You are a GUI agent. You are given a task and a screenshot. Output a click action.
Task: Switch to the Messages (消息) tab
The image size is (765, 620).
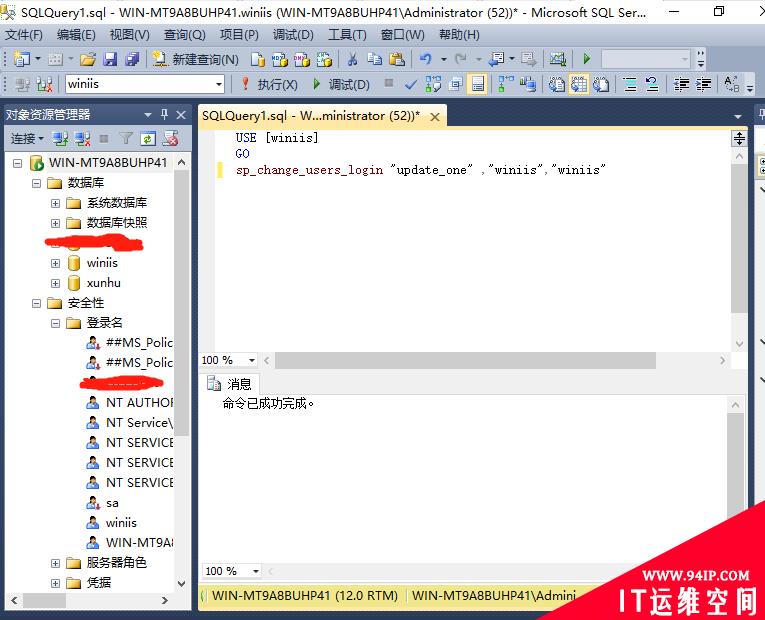(230, 384)
